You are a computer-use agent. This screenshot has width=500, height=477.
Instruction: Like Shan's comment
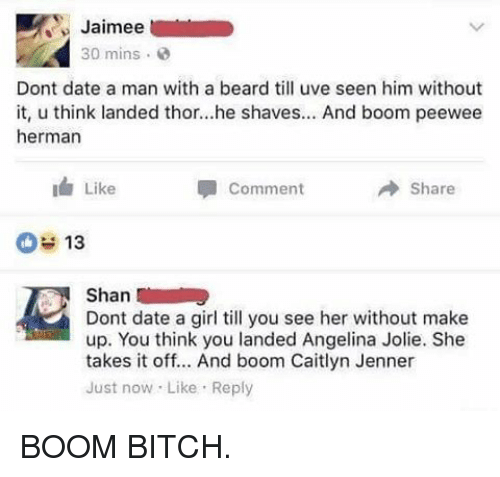click(x=182, y=387)
